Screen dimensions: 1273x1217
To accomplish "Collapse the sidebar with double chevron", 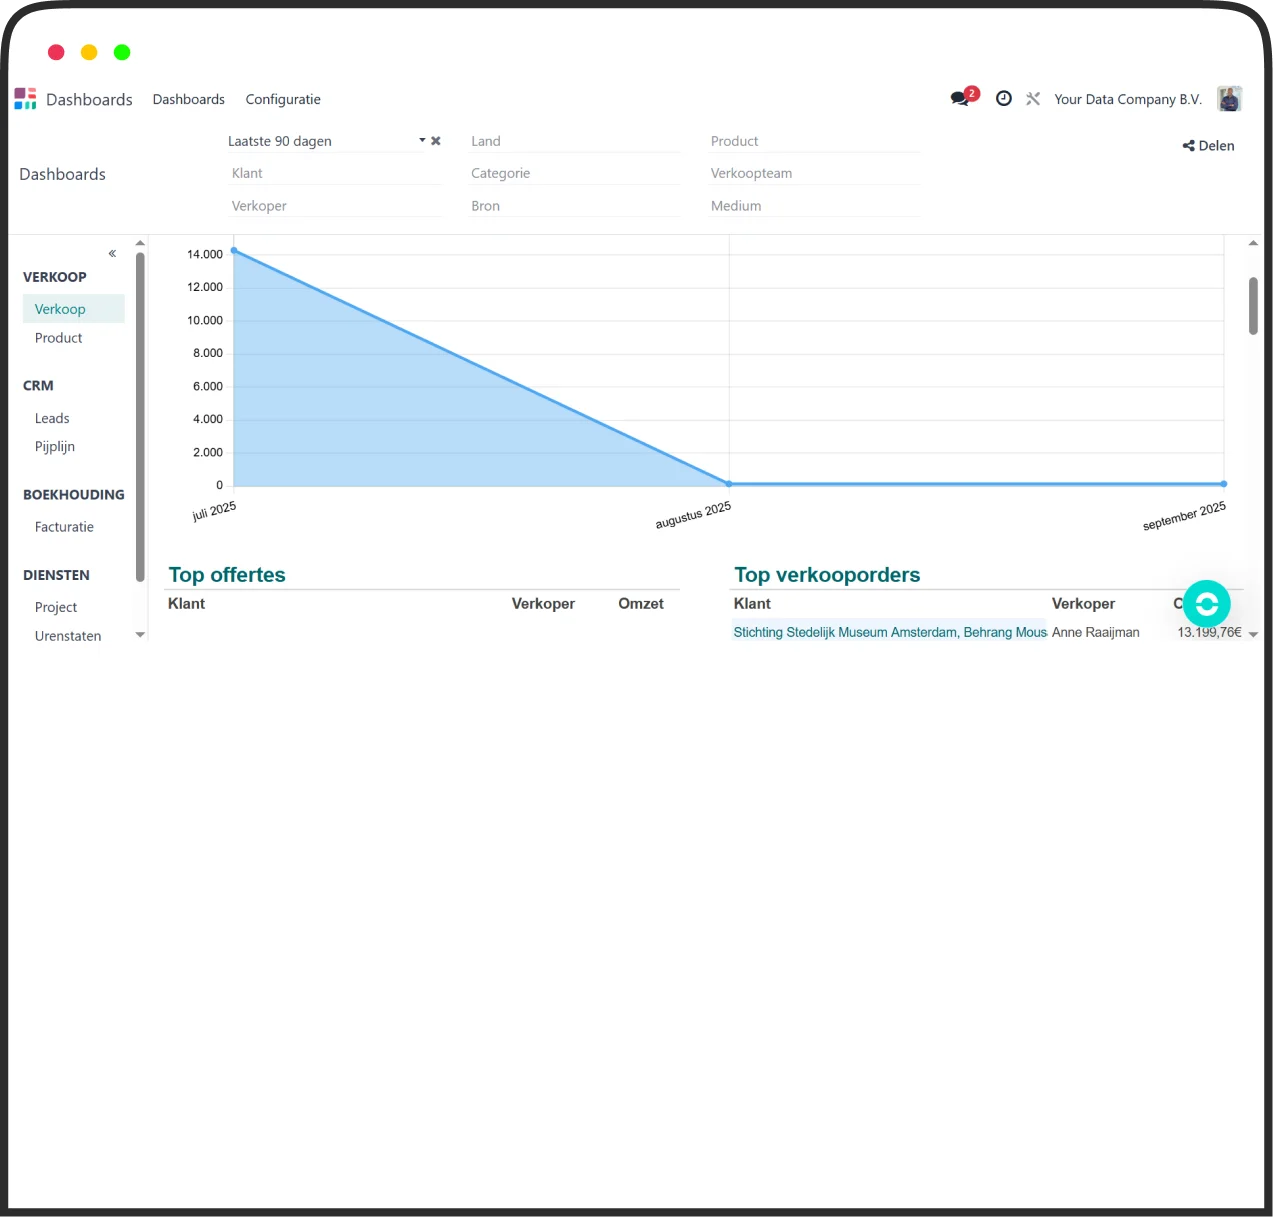I will point(112,253).
